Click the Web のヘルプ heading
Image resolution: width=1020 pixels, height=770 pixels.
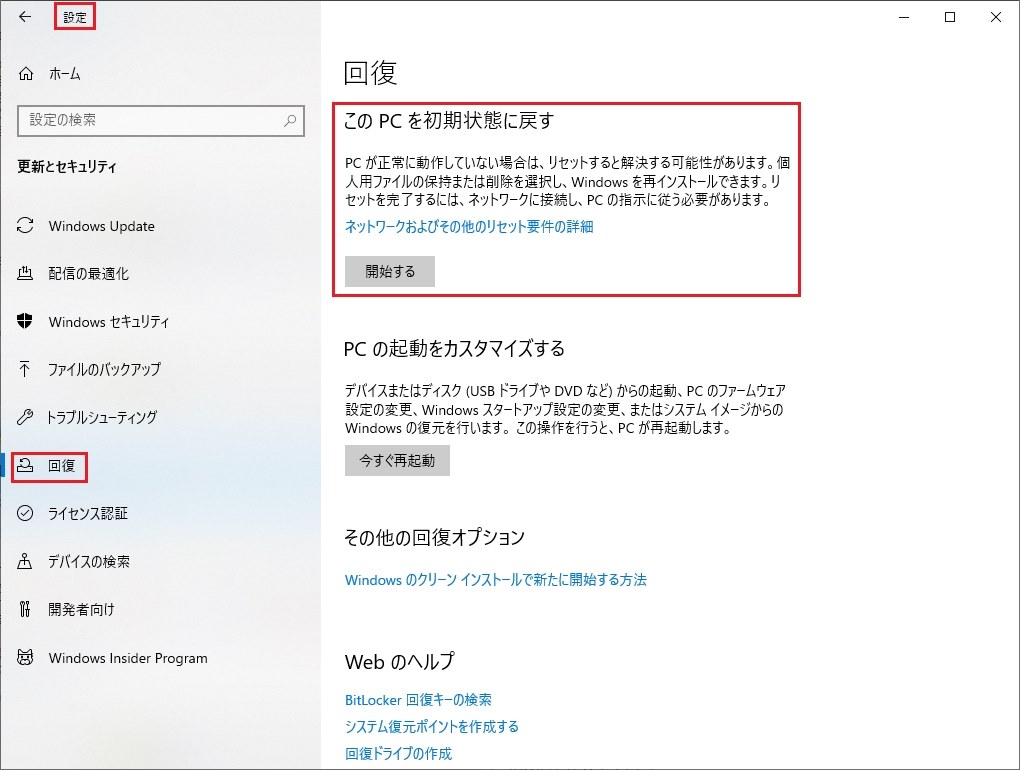[399, 661]
